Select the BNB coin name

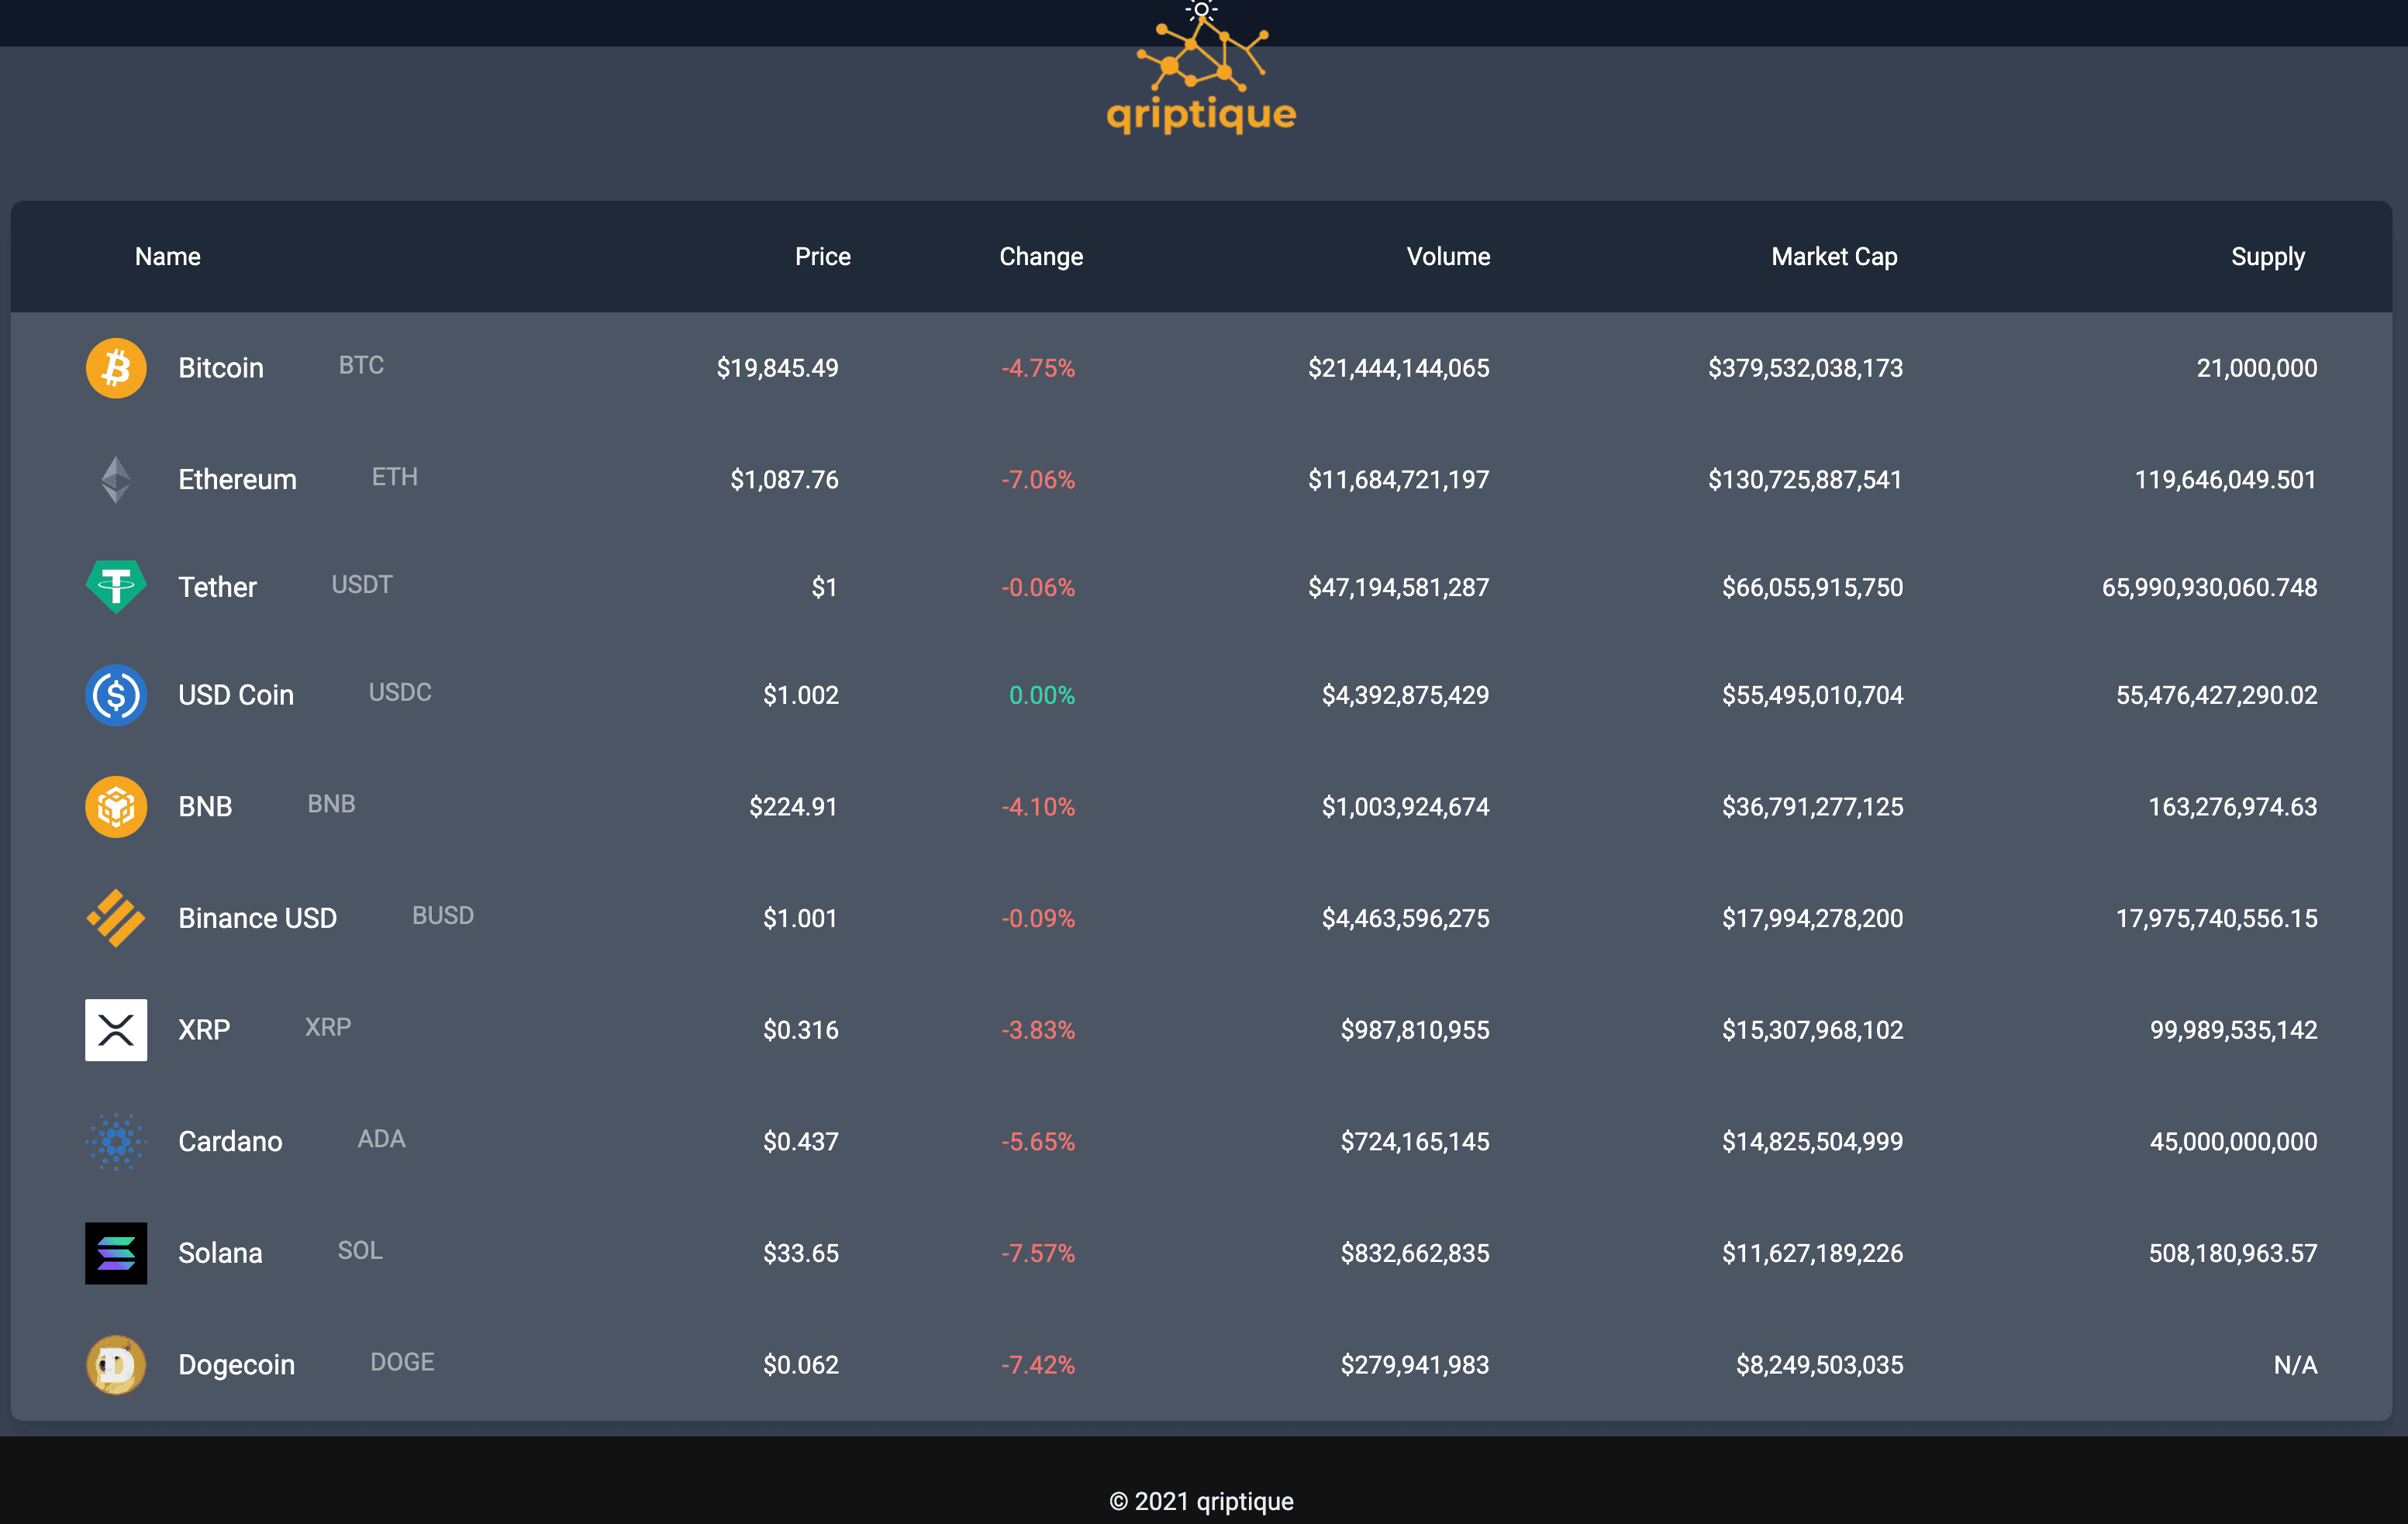point(205,807)
